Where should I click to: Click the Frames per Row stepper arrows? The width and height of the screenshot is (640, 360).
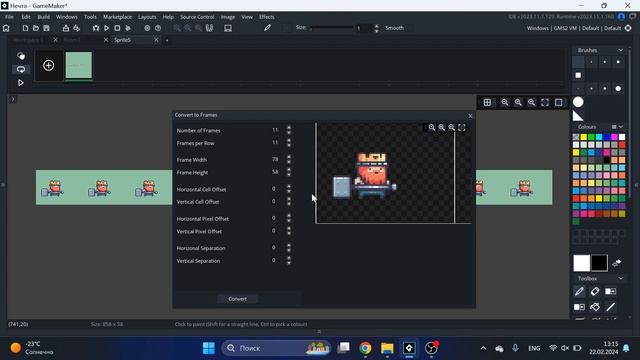289,142
